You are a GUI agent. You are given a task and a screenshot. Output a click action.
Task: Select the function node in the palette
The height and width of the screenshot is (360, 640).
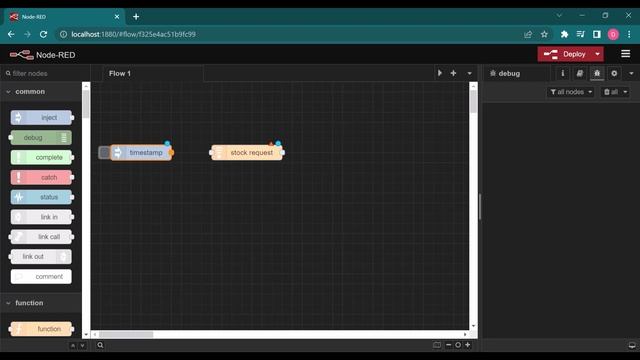click(41, 329)
